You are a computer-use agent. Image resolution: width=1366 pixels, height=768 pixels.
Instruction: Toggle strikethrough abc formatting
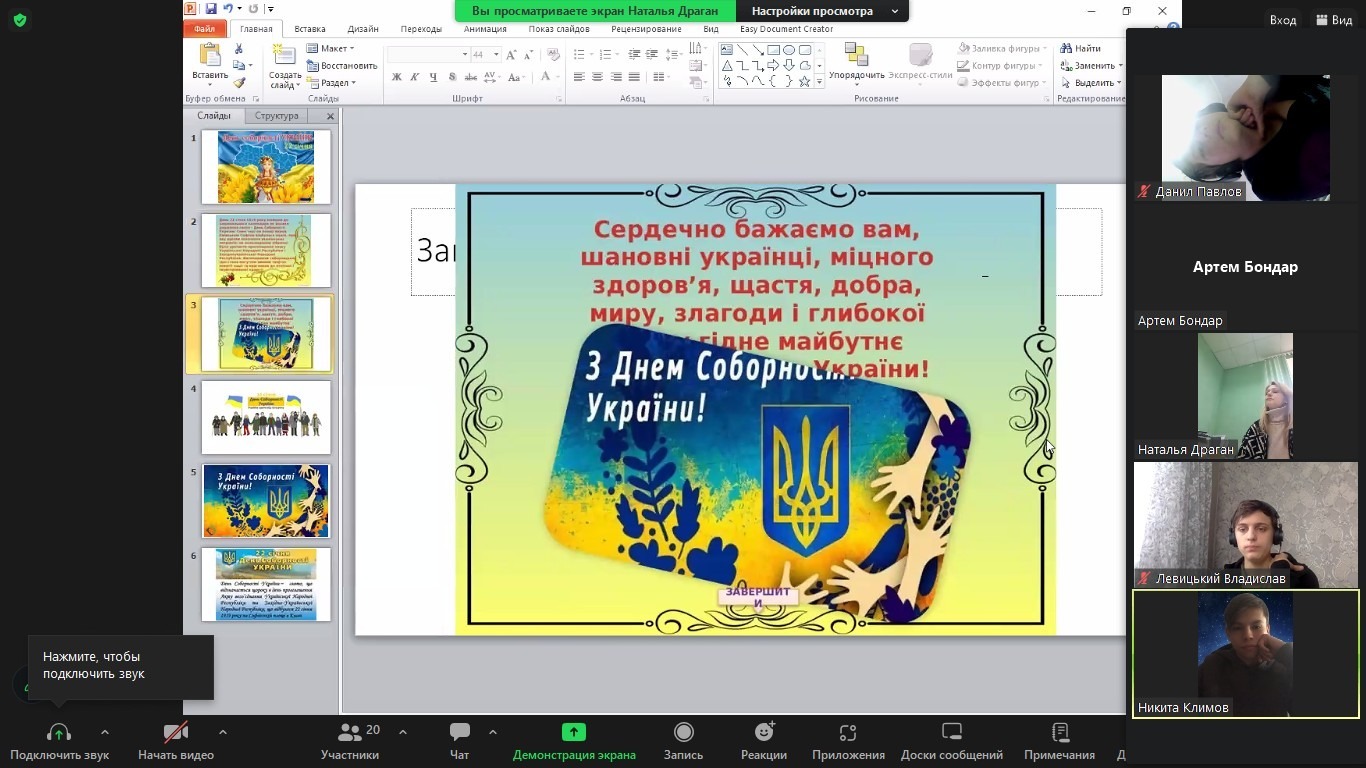pyautogui.click(x=471, y=77)
